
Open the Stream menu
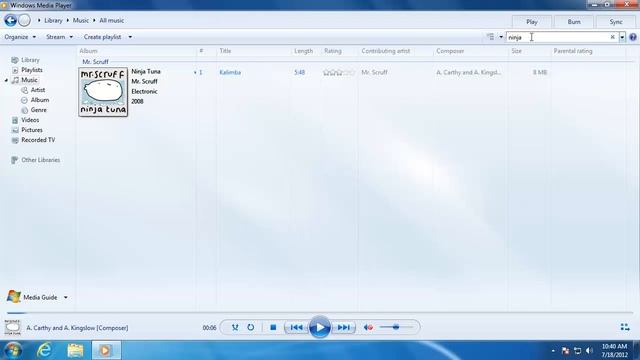tap(59, 37)
